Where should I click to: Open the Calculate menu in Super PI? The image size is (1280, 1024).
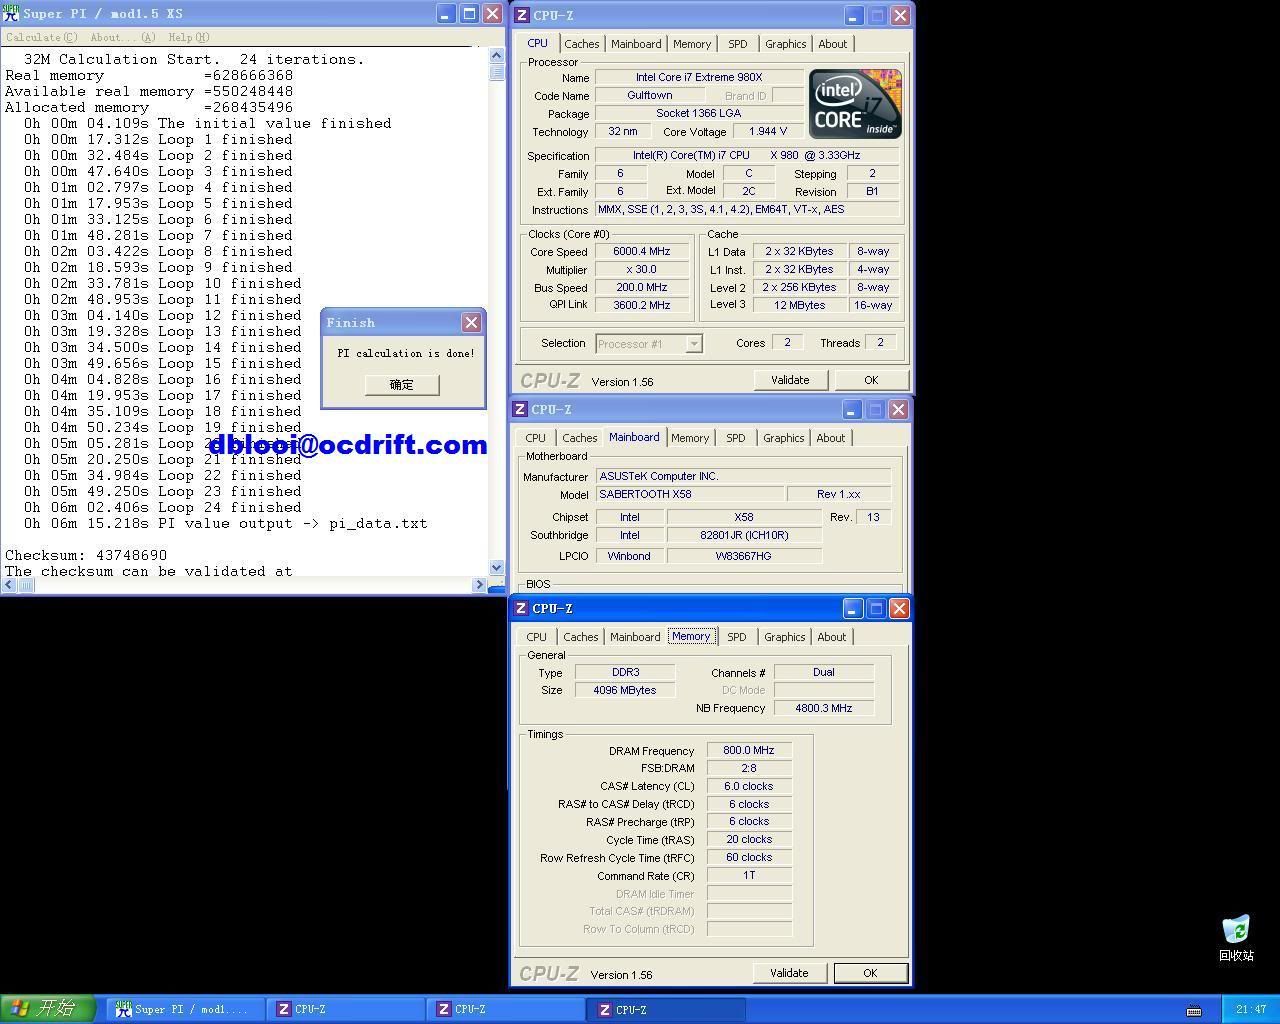point(40,37)
